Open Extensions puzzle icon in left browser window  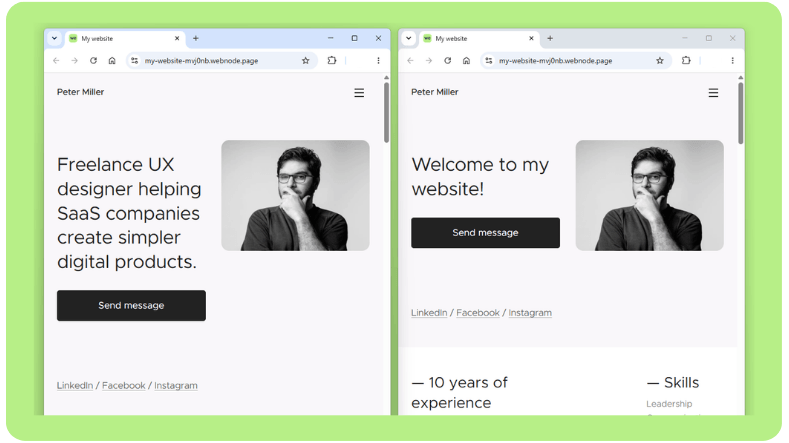point(332,60)
